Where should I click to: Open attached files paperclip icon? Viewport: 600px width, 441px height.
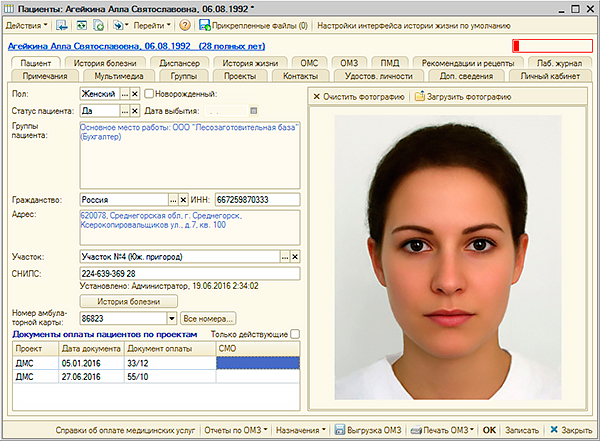204,24
